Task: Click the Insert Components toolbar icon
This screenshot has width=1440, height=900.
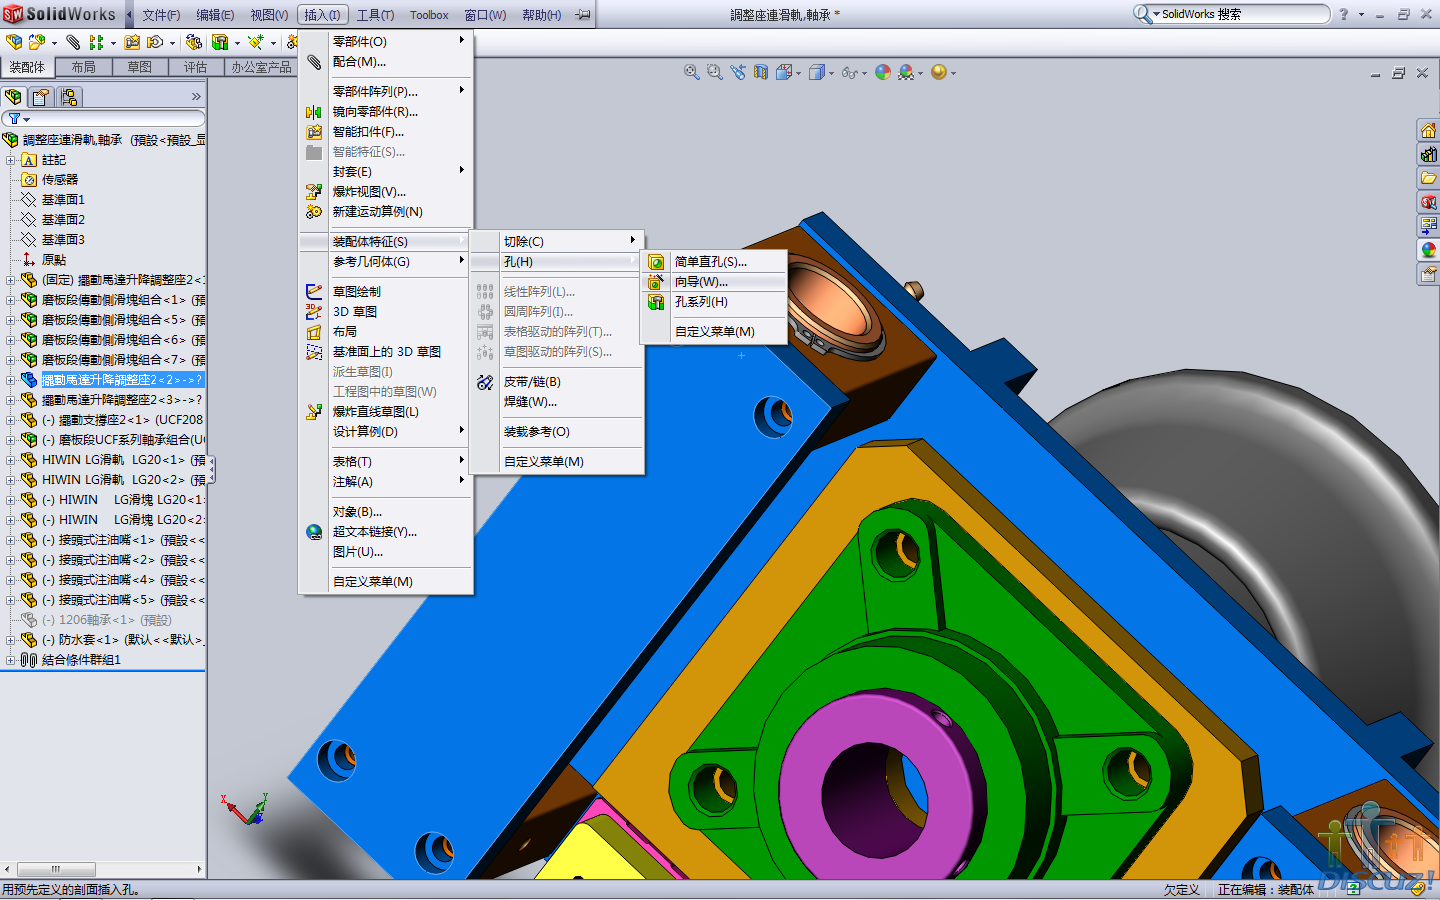Action: (x=14, y=42)
